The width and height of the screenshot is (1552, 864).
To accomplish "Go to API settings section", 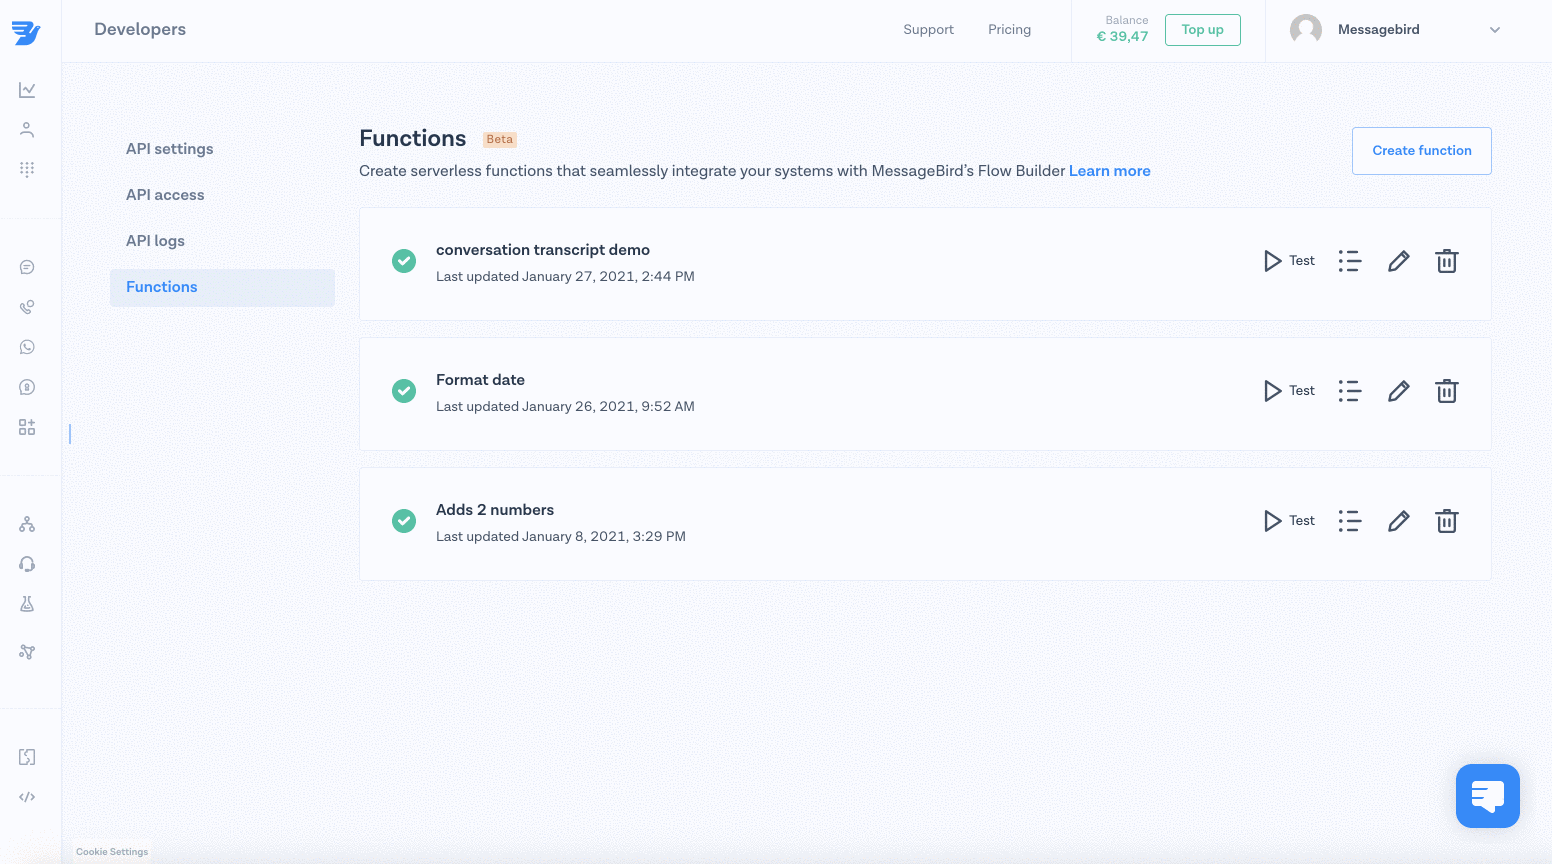I will pyautogui.click(x=170, y=149).
